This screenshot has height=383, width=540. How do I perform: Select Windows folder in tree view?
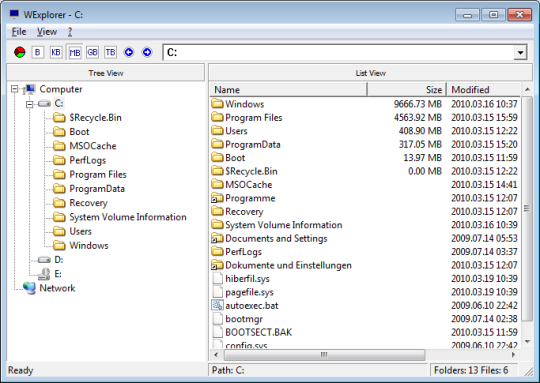89,246
